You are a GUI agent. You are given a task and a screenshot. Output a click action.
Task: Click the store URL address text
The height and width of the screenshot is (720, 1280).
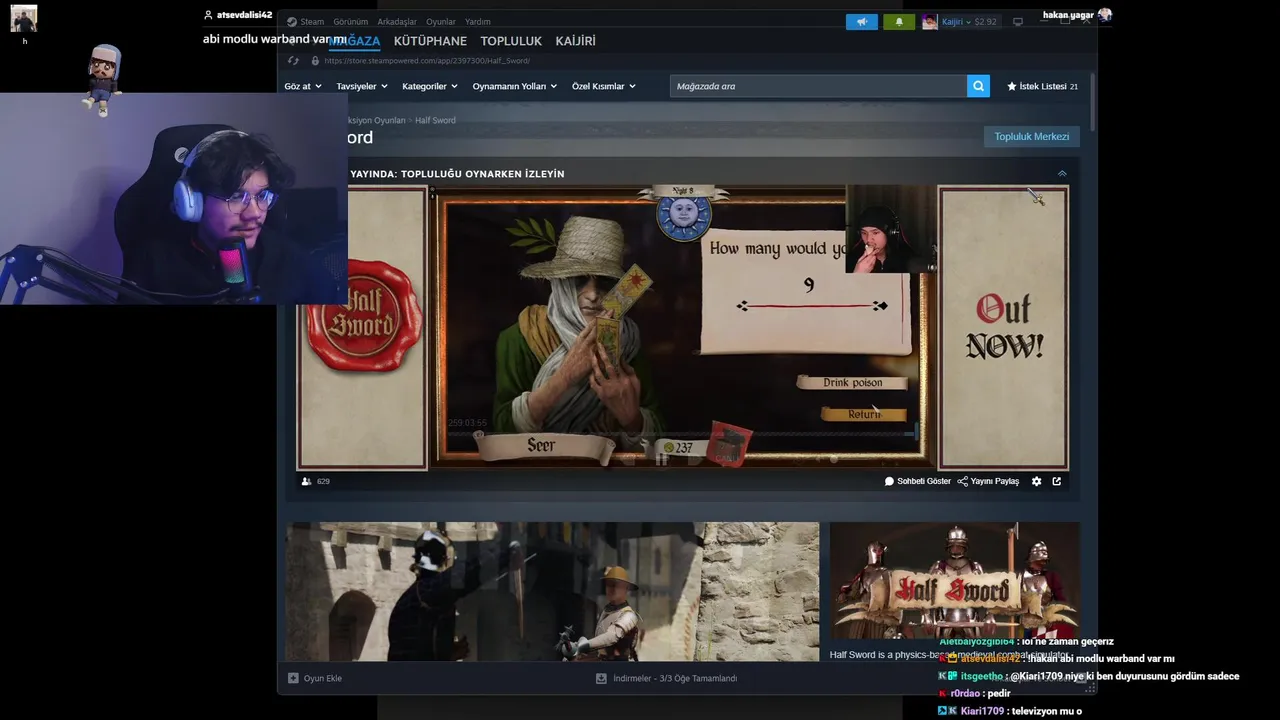click(x=427, y=61)
